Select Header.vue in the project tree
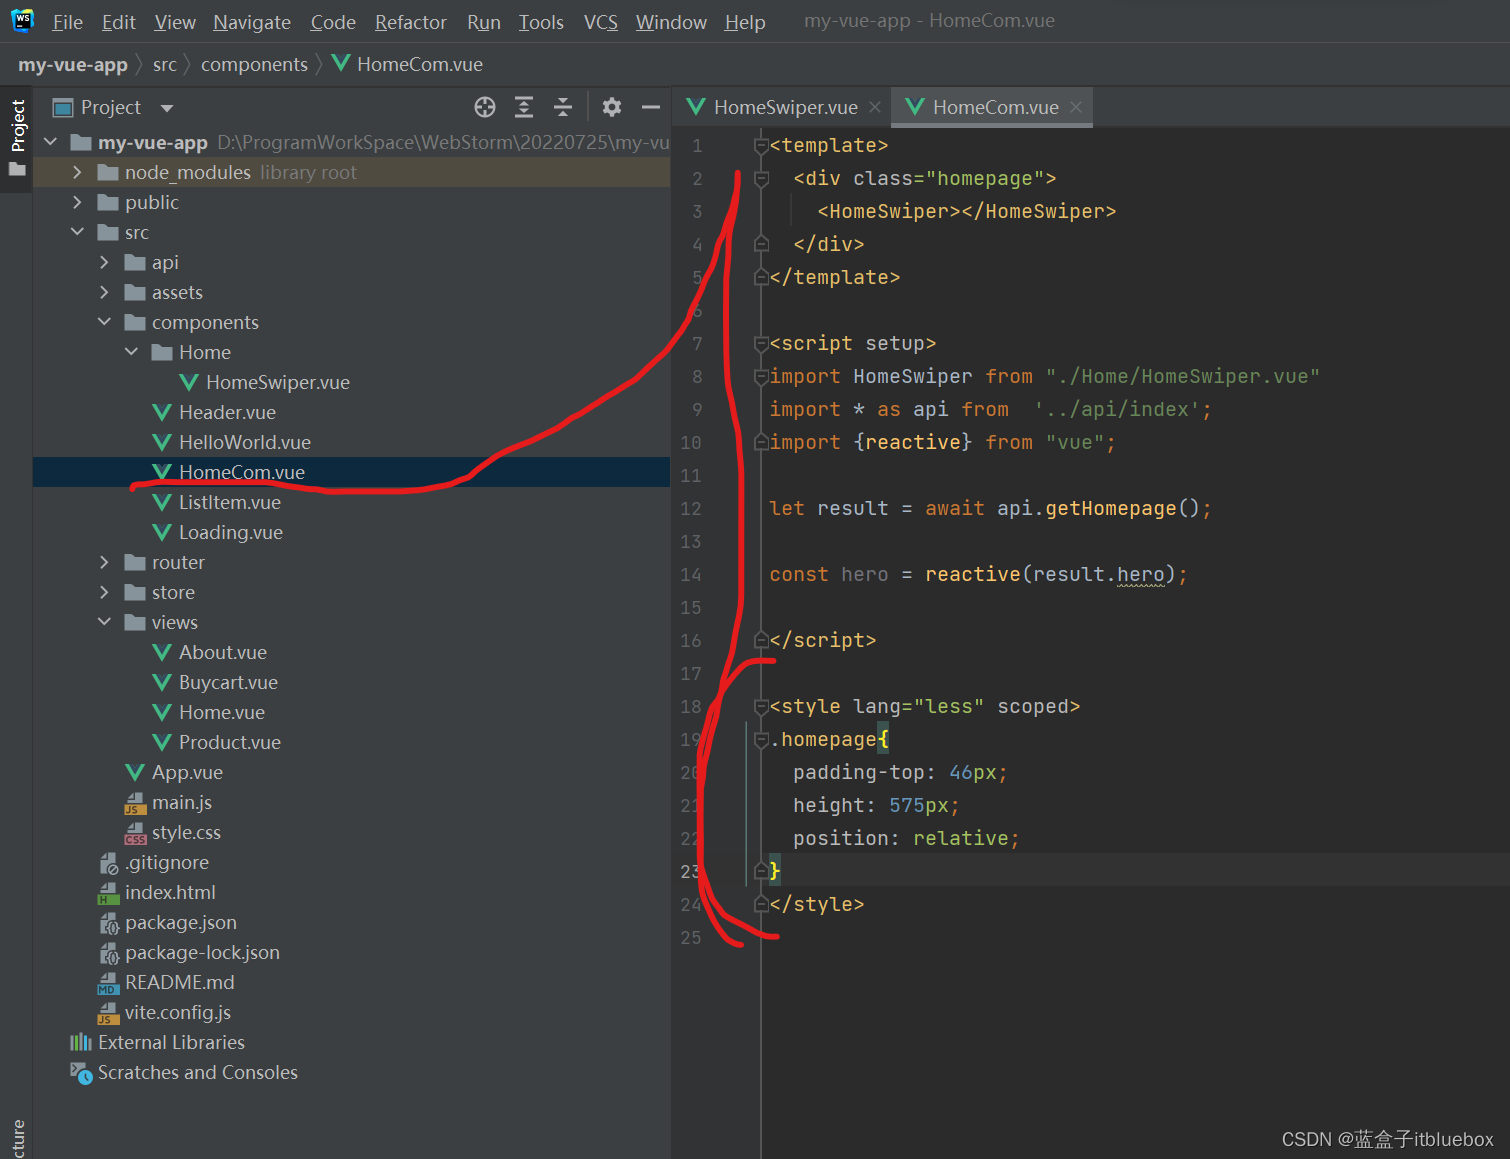The image size is (1510, 1159). coord(227,412)
